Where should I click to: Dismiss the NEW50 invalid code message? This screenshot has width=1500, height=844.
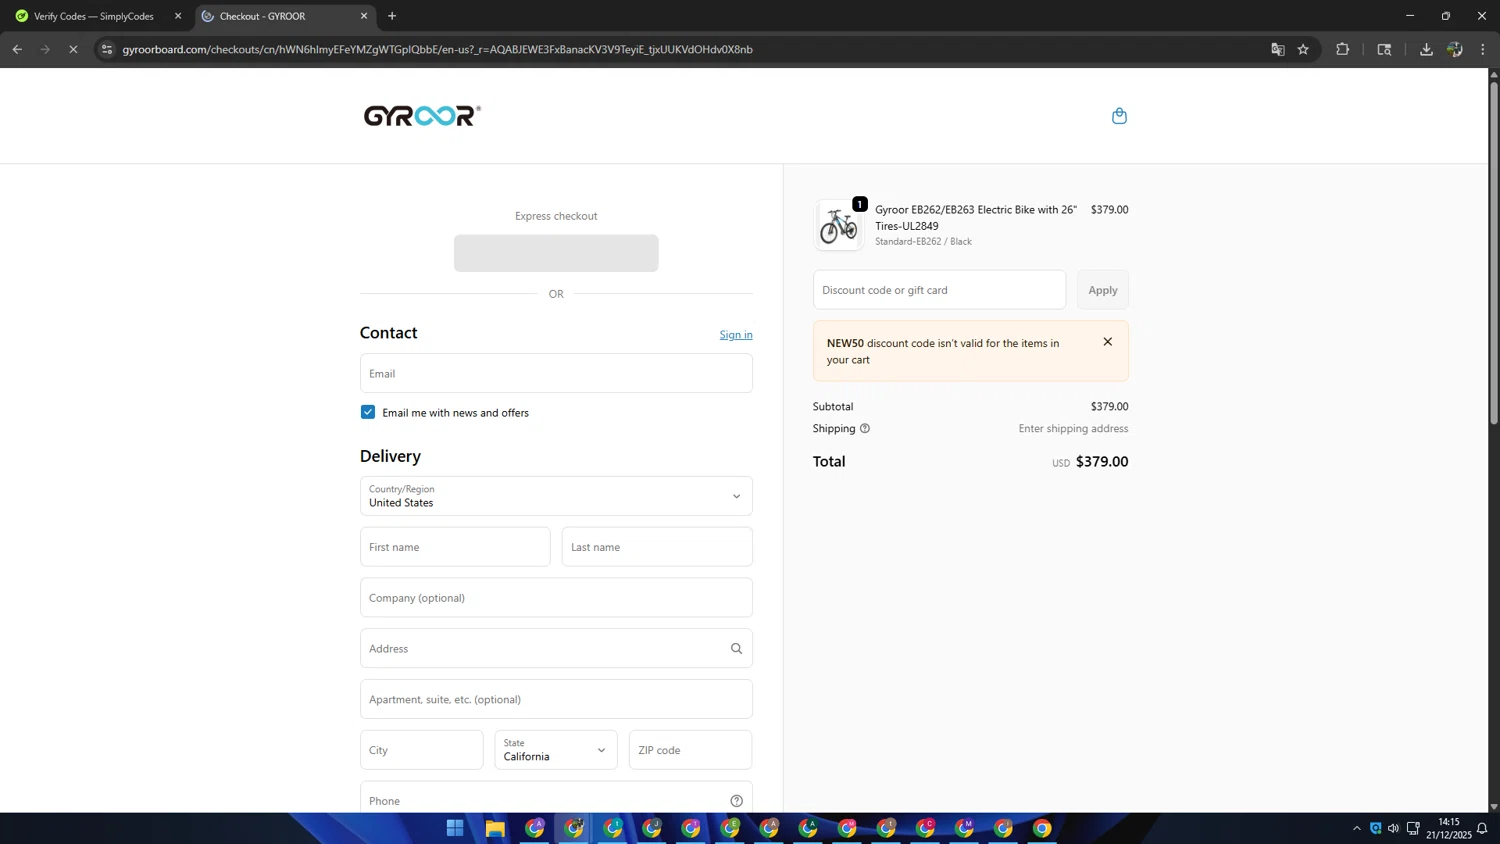[x=1107, y=342]
